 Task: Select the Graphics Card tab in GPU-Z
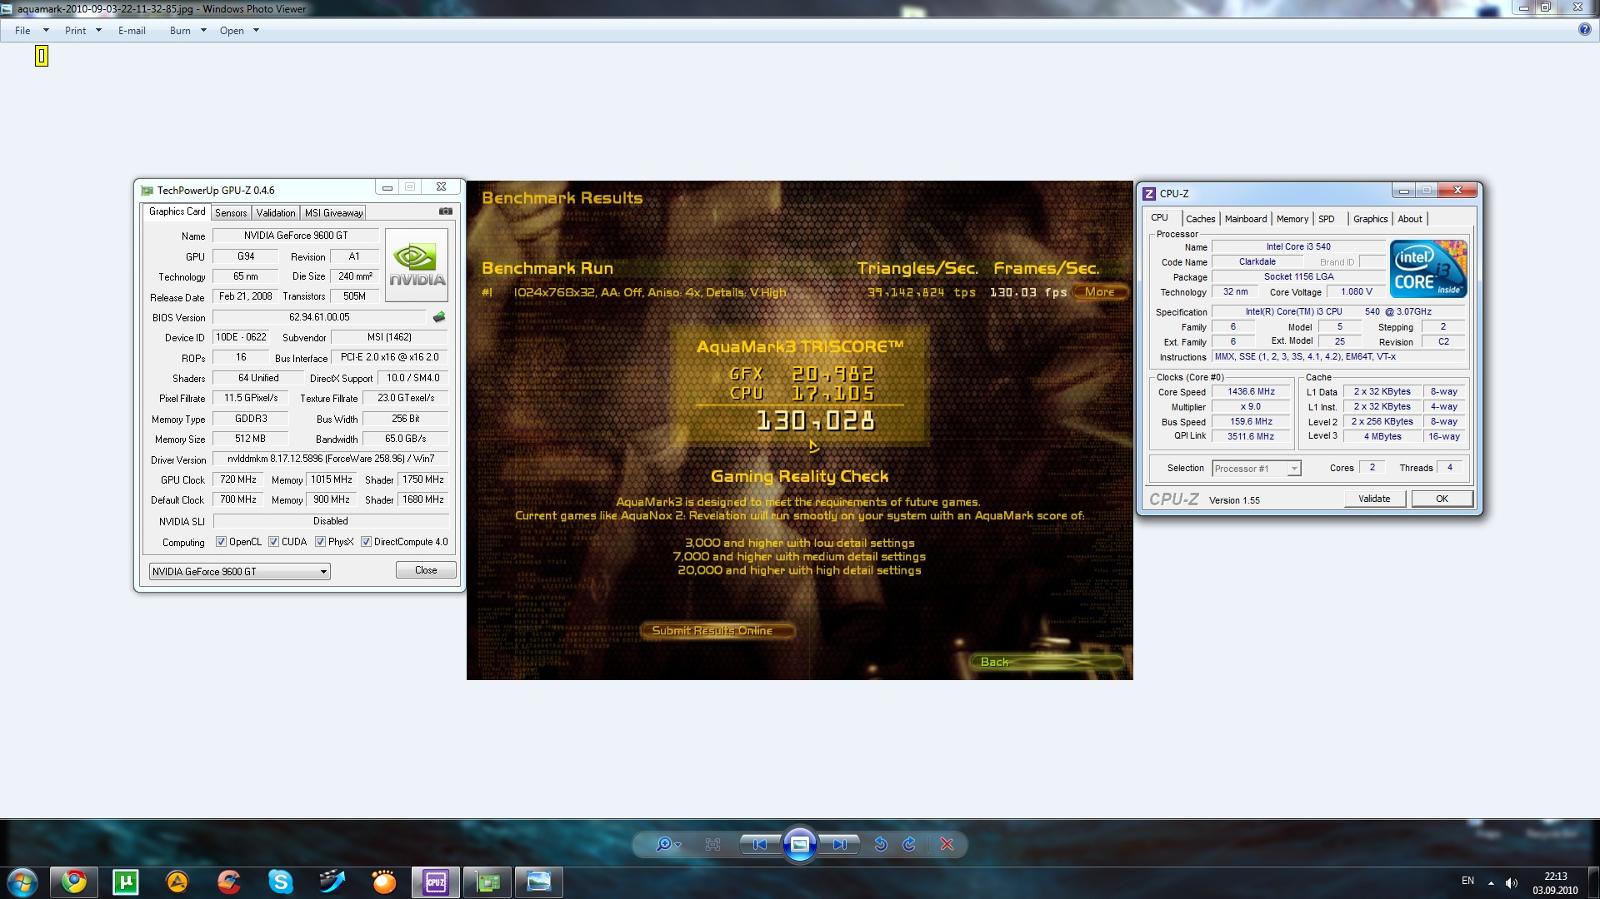click(x=177, y=211)
